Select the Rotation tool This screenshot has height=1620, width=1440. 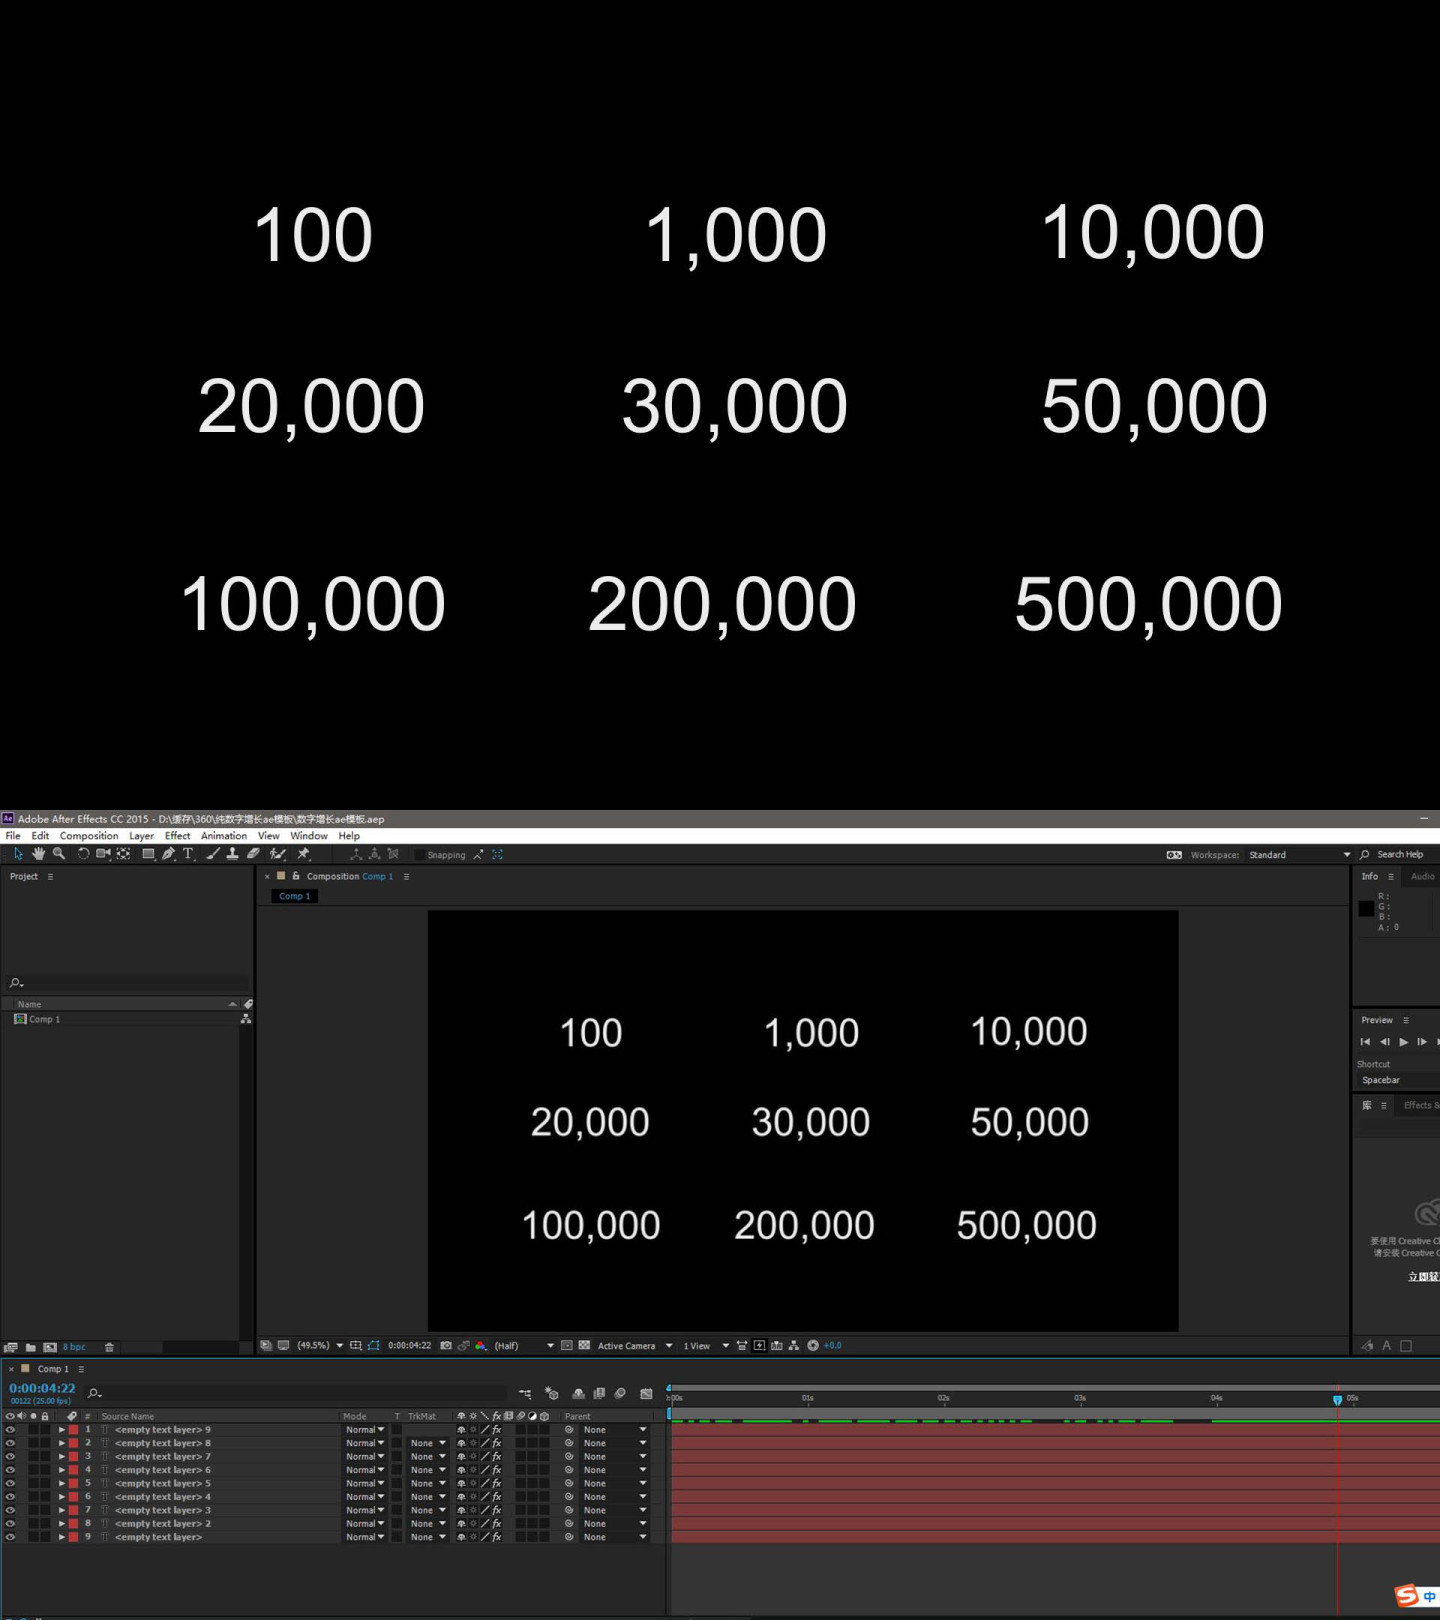(x=83, y=854)
